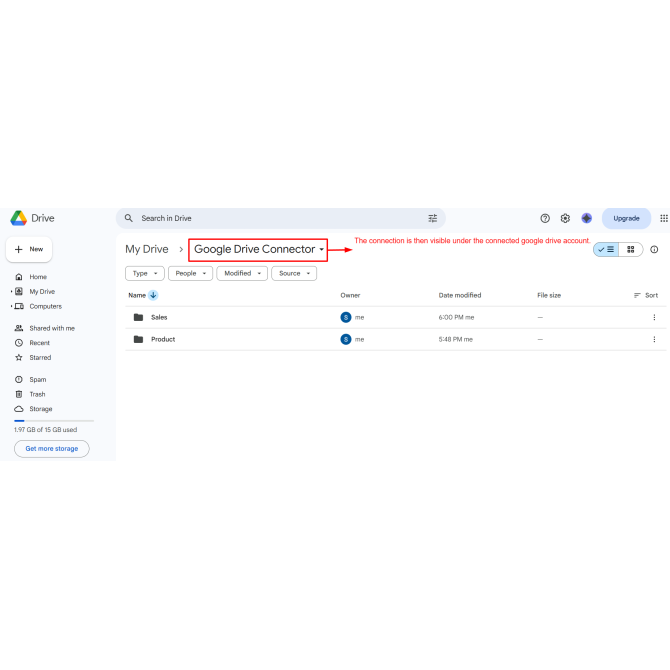Open Recent files
The image size is (670, 670).
coord(39,343)
